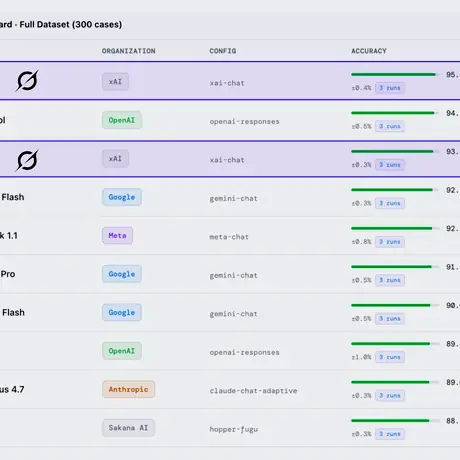This screenshot has height=460, width=460.
Task: Select the xAI badge in the first row
Action: pos(115,82)
